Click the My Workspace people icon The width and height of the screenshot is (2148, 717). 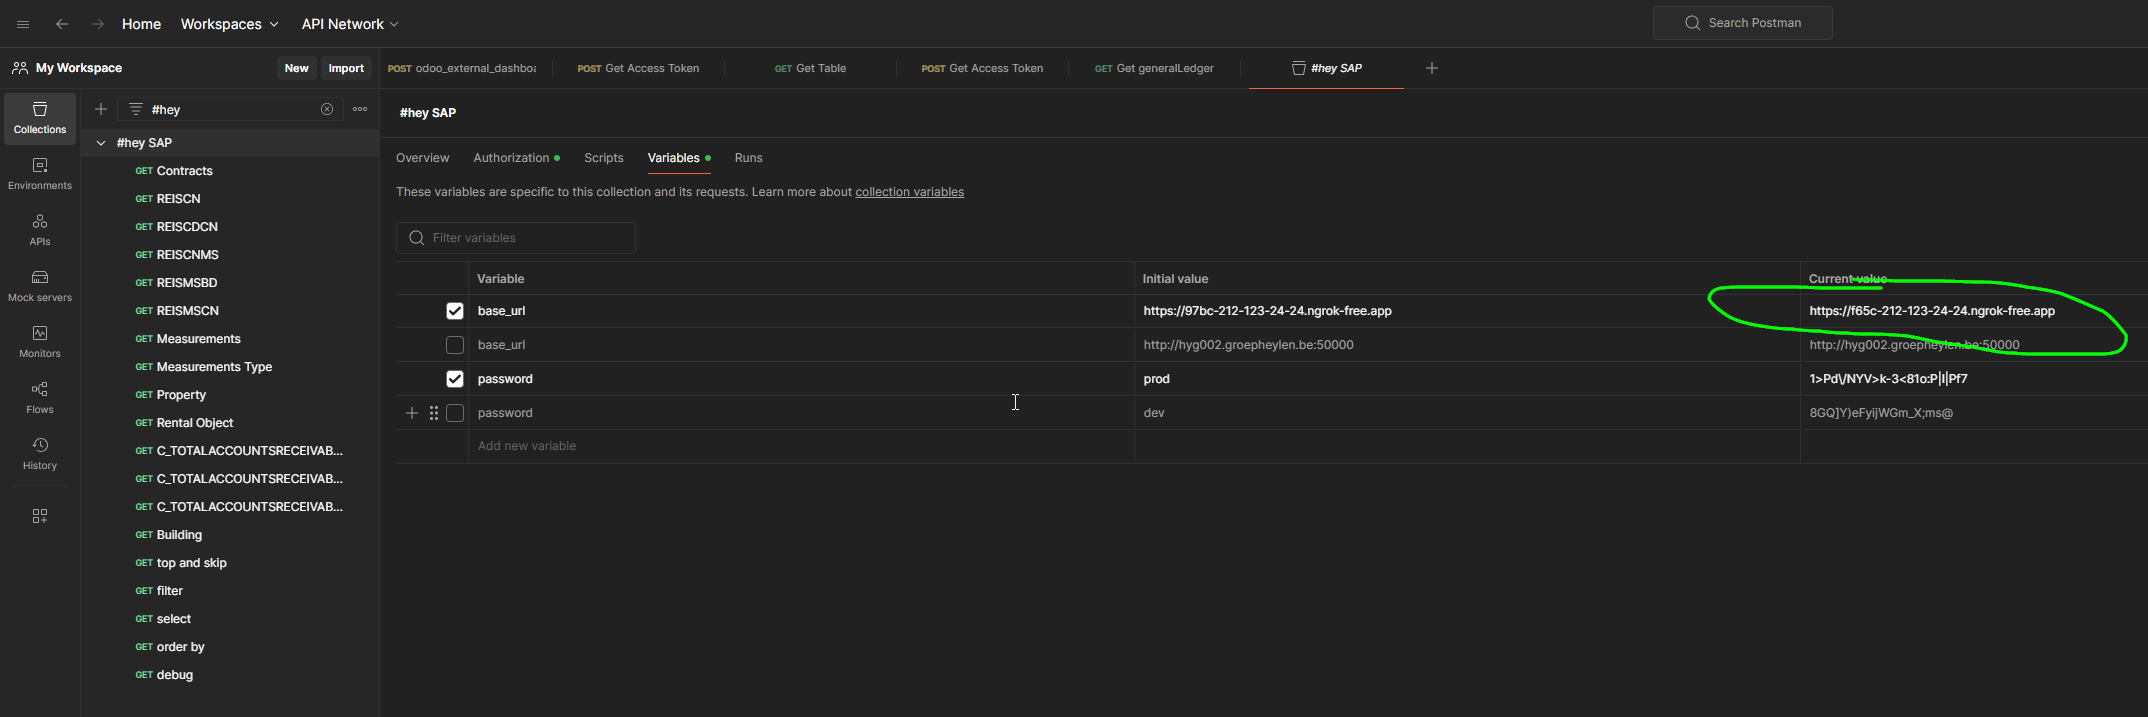coord(20,68)
